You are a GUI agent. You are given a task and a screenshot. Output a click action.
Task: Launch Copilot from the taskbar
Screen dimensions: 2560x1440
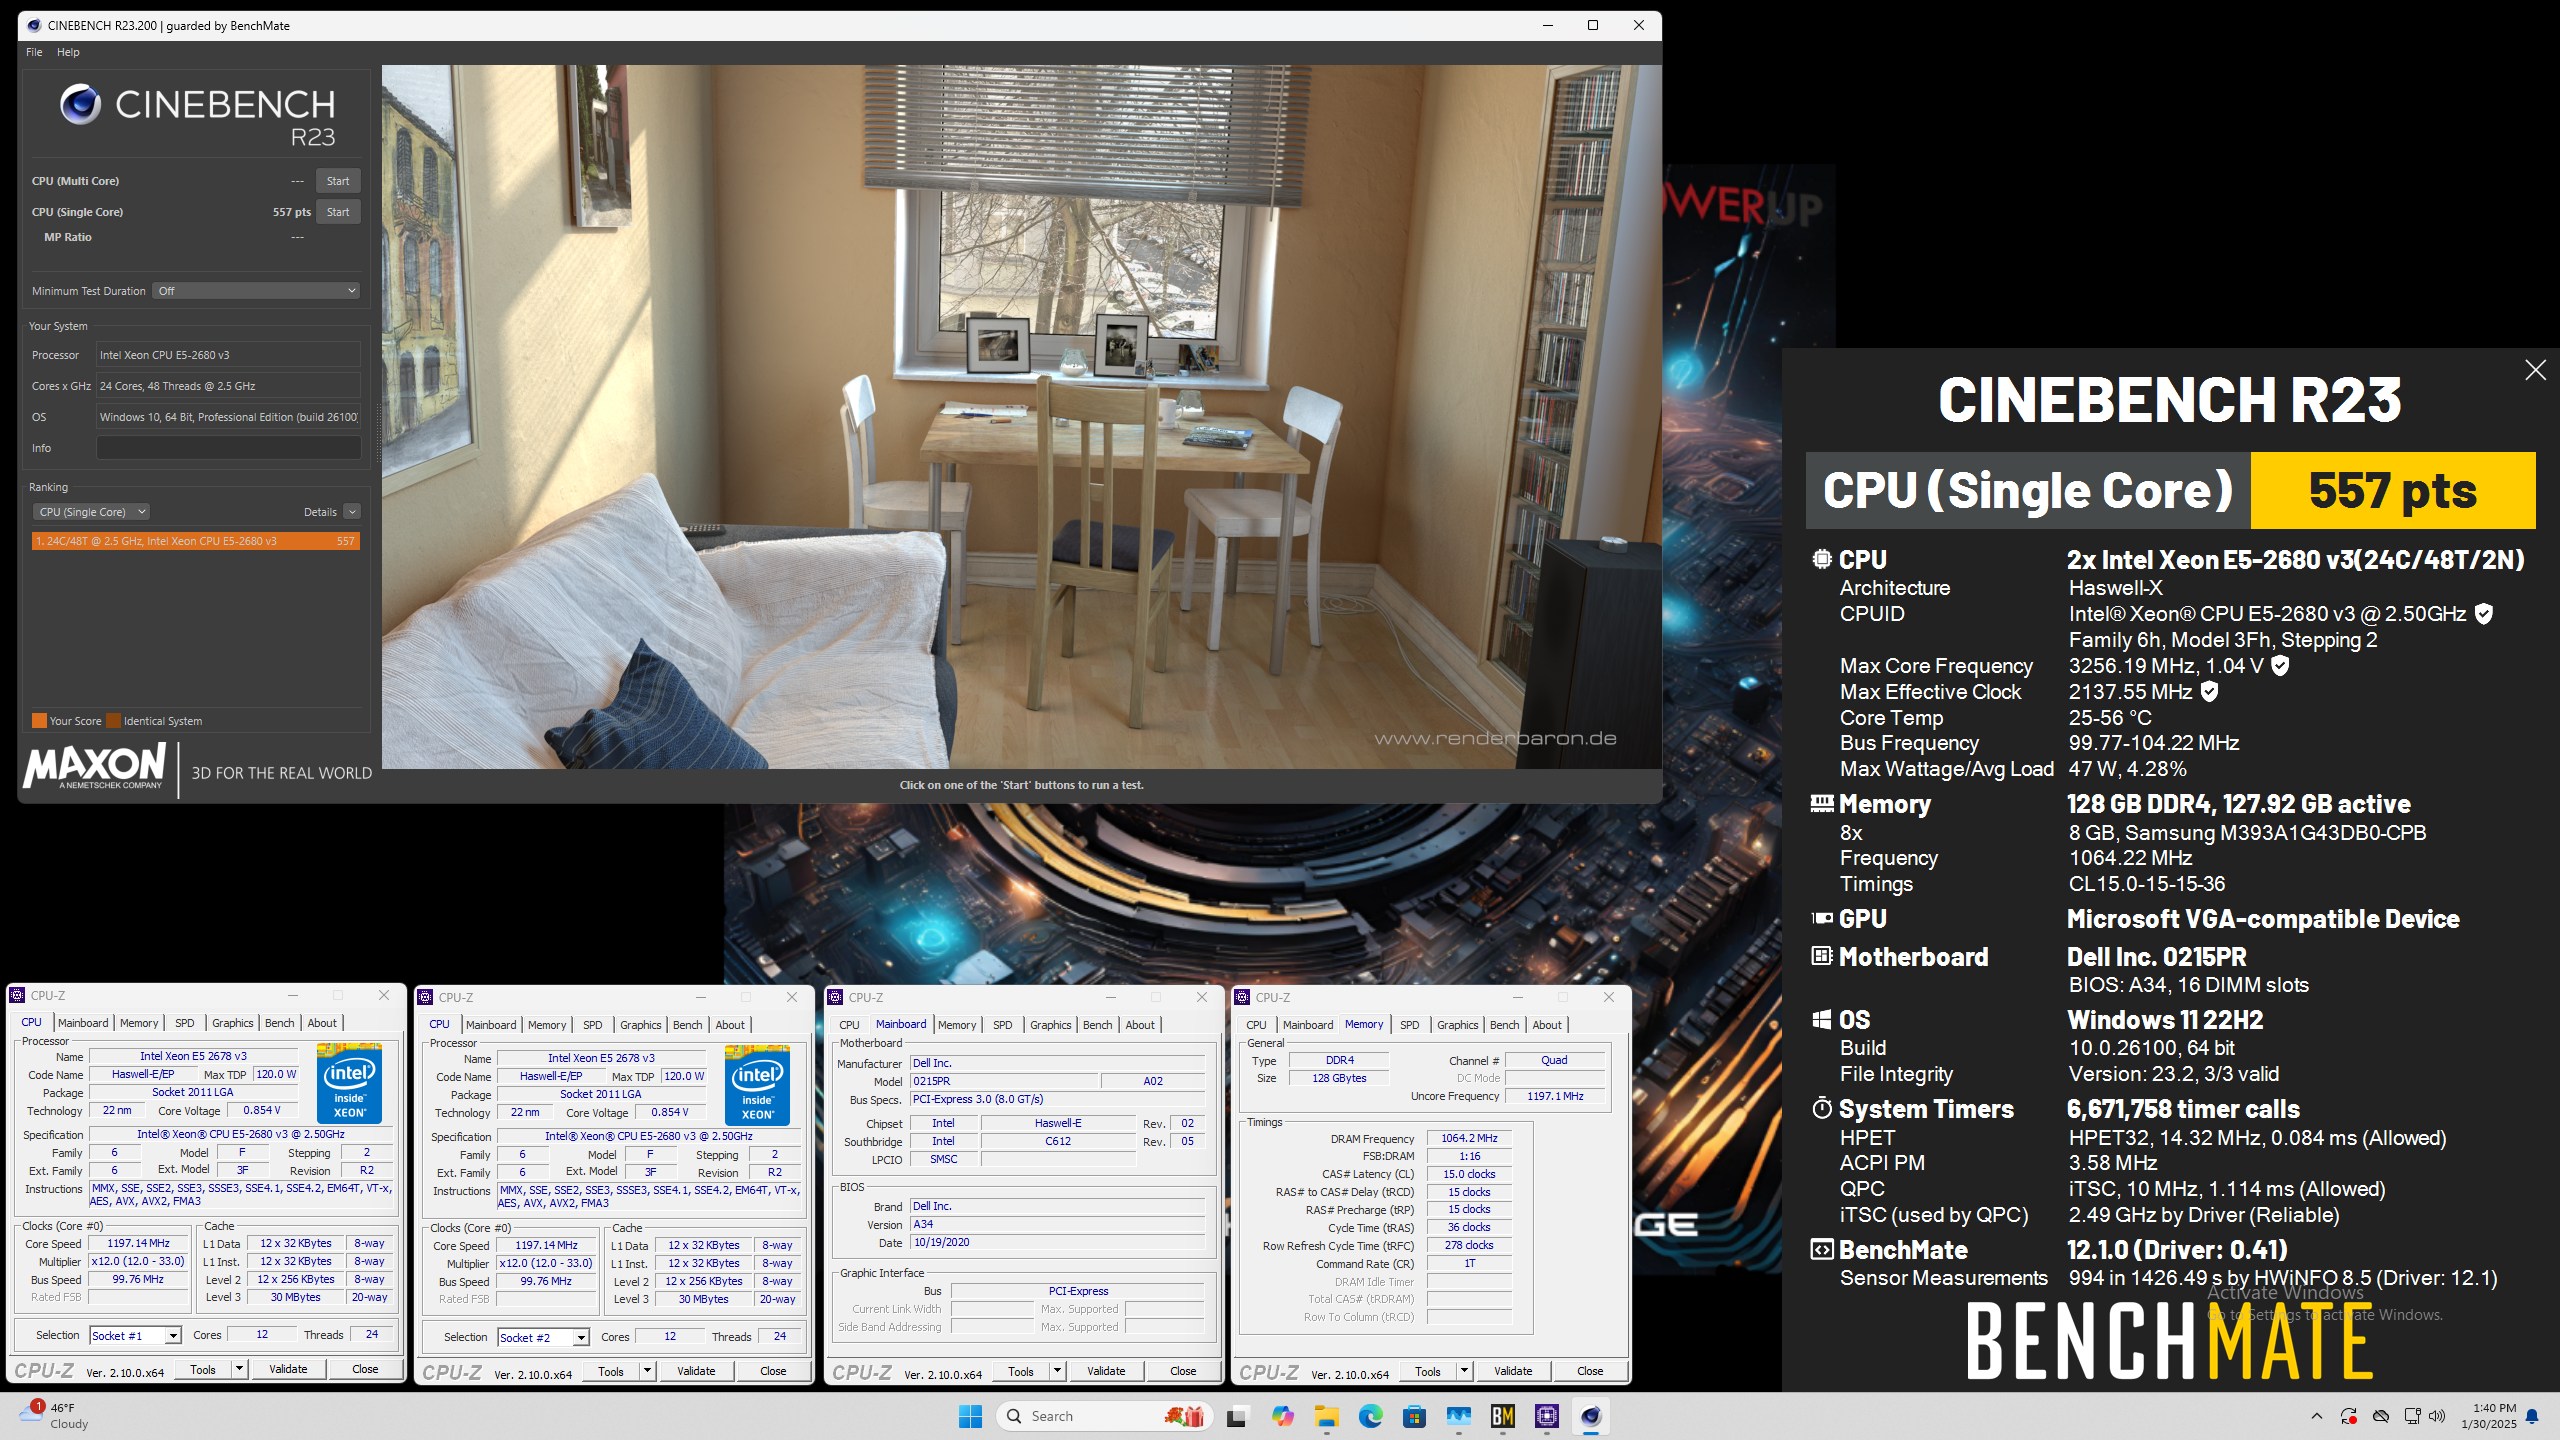(1282, 1416)
